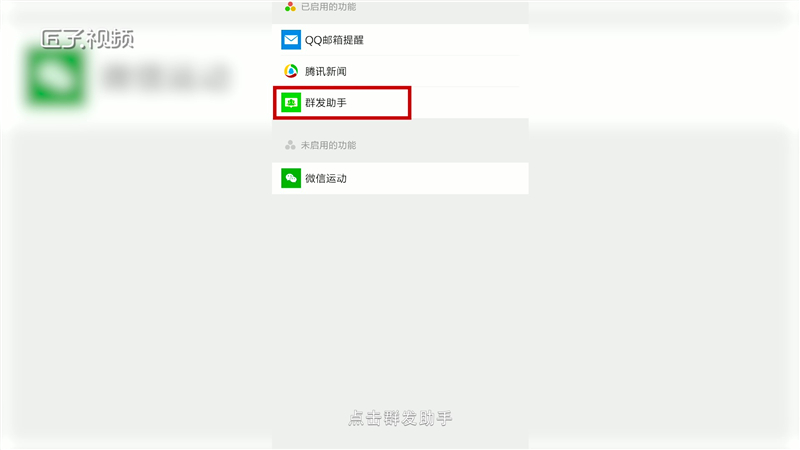Click the blurred title text beside large WeChat icon

click(167, 77)
